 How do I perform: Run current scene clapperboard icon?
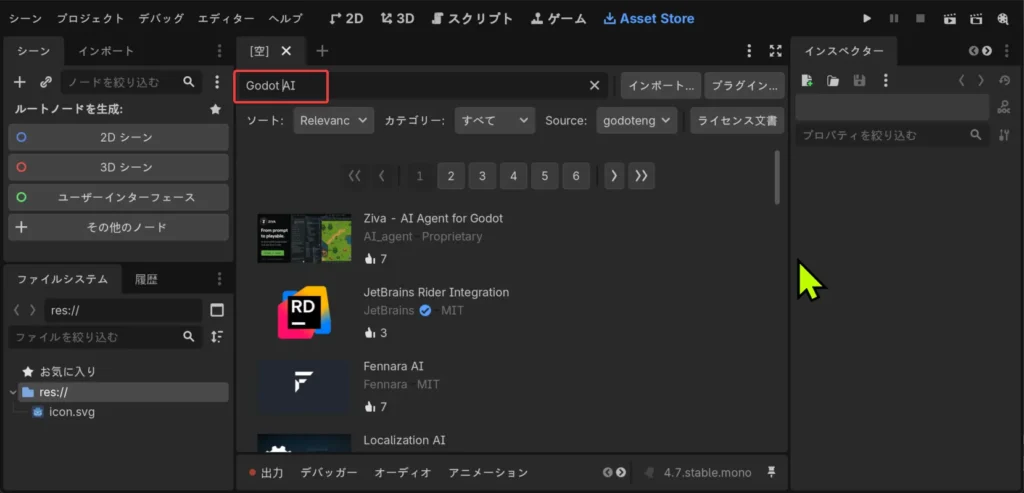950,19
